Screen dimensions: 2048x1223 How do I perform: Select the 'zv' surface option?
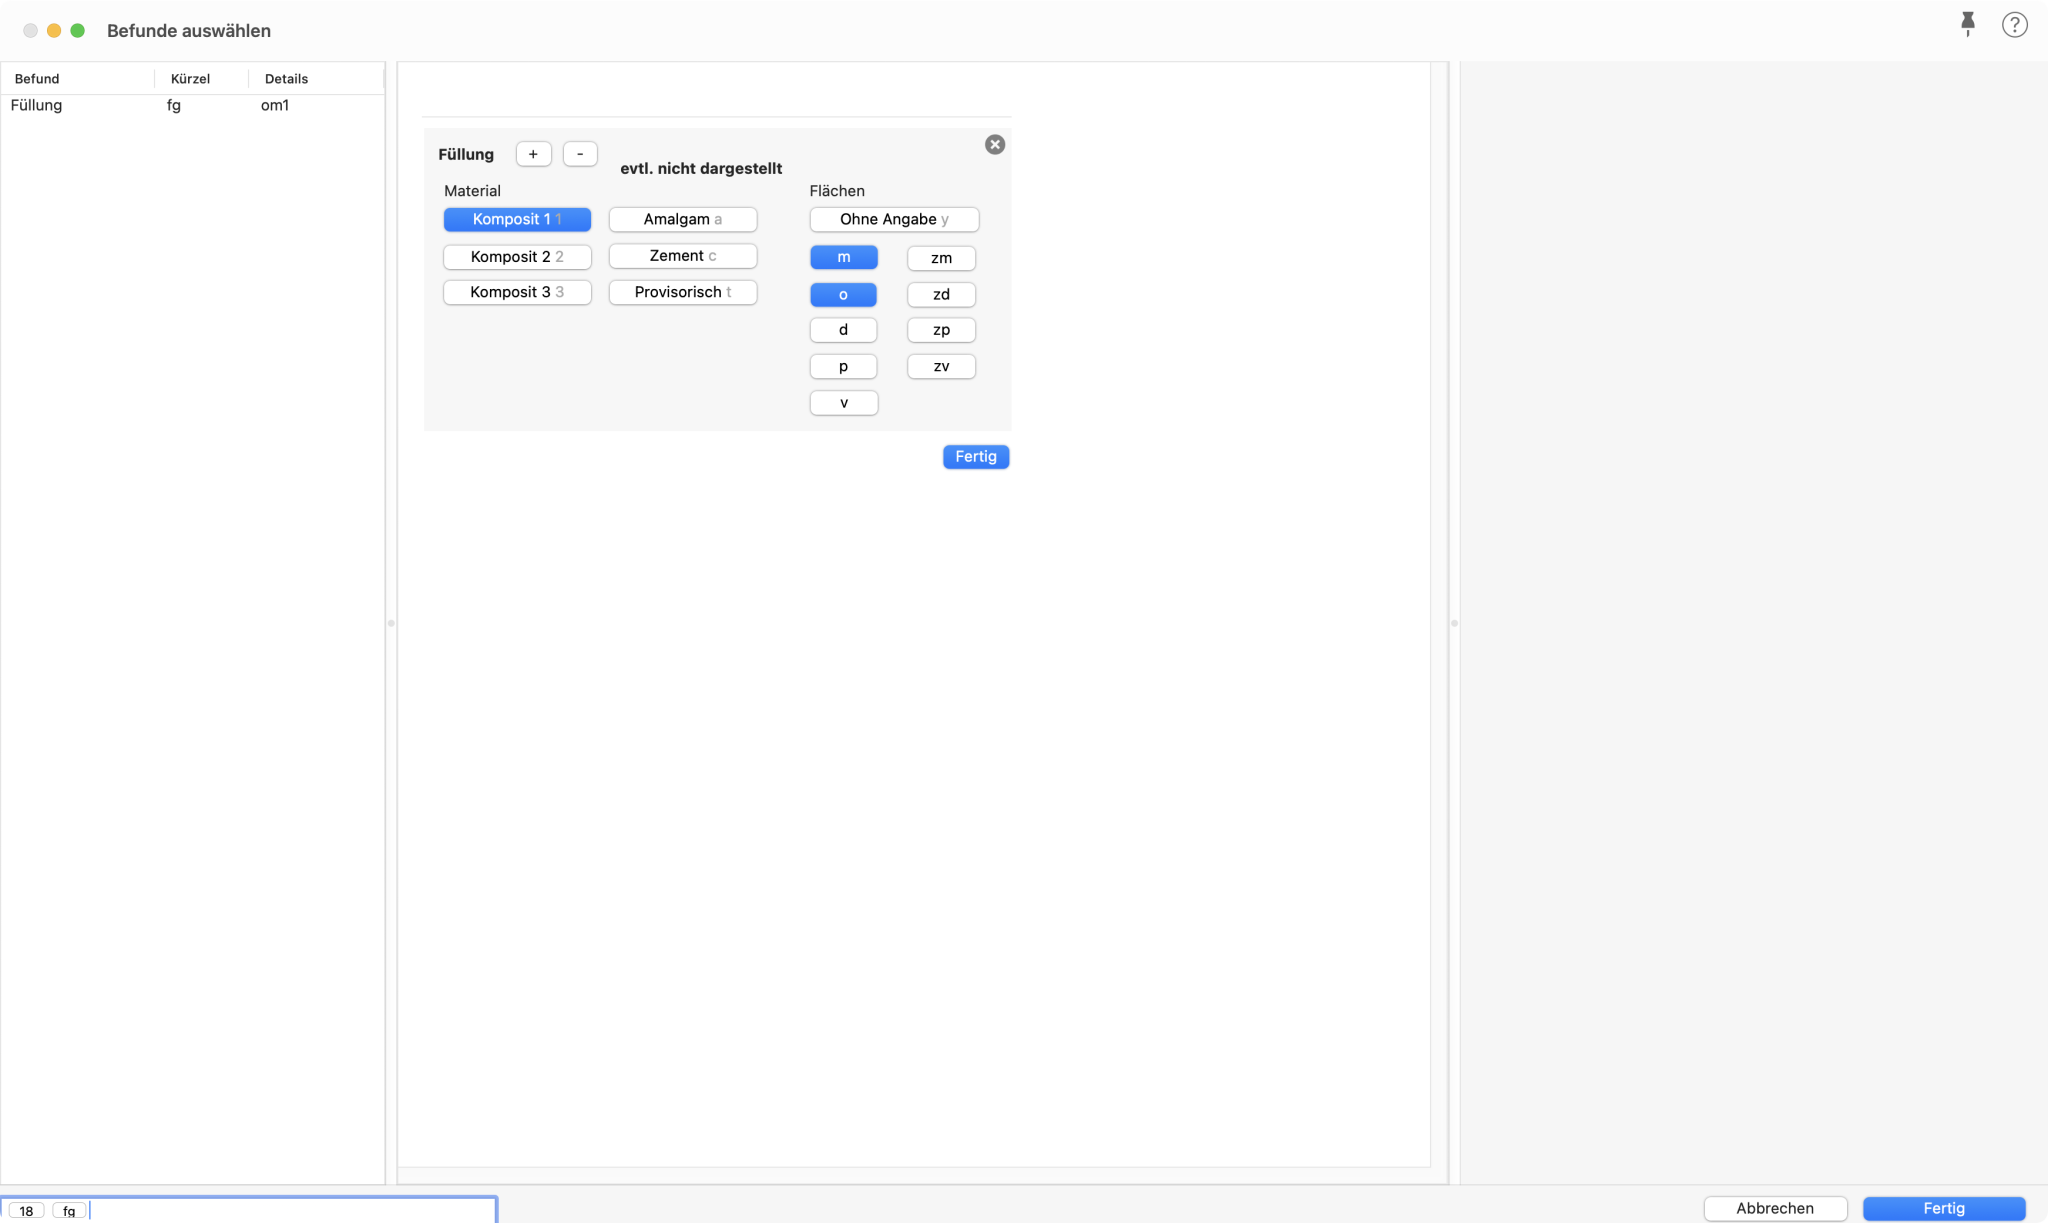[x=940, y=367]
